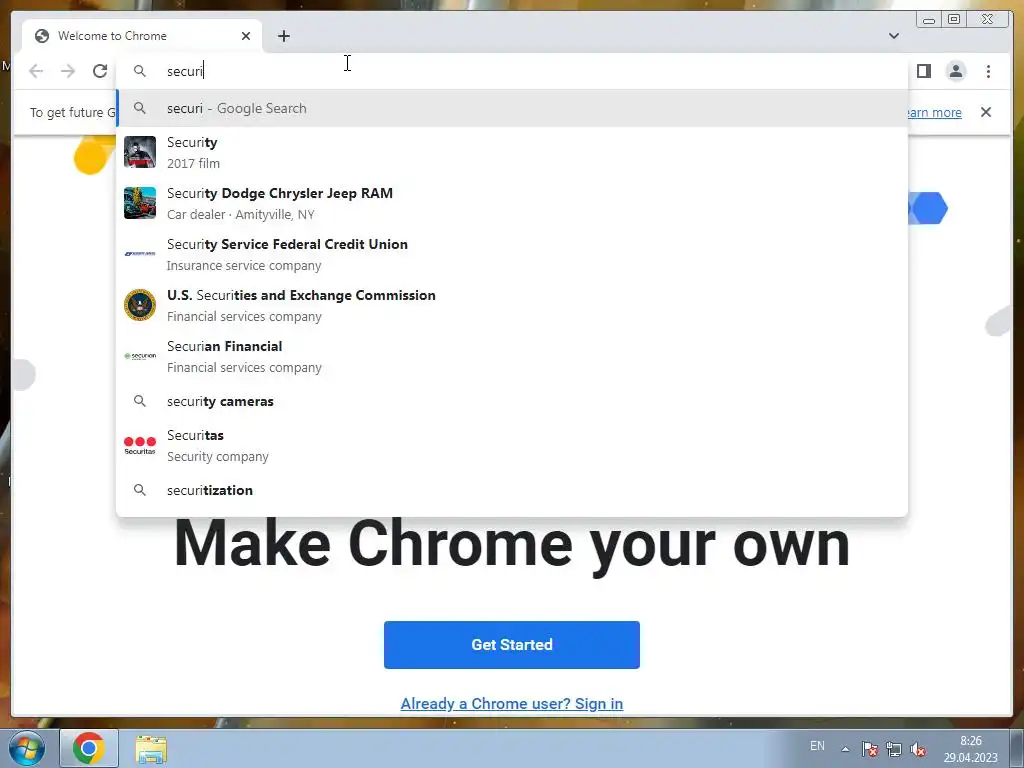
Task: Open 'Already a Chrome user? Sign in'
Action: tap(511, 703)
